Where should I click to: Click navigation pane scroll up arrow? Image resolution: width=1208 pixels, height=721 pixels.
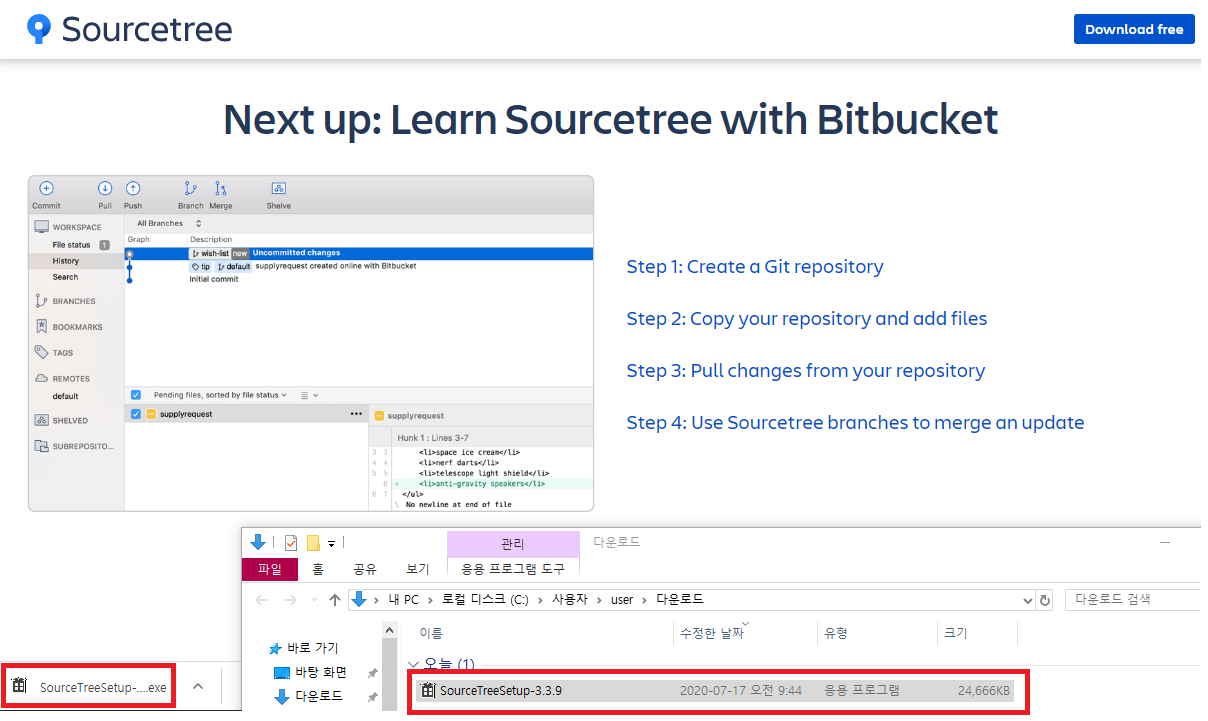(390, 629)
